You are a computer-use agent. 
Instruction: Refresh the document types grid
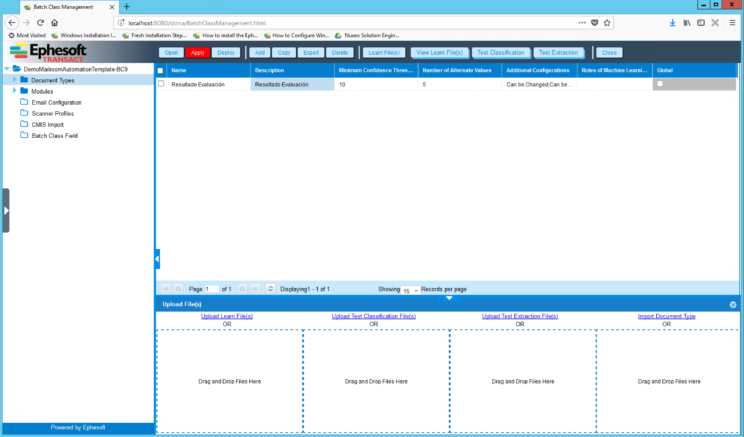coord(270,288)
